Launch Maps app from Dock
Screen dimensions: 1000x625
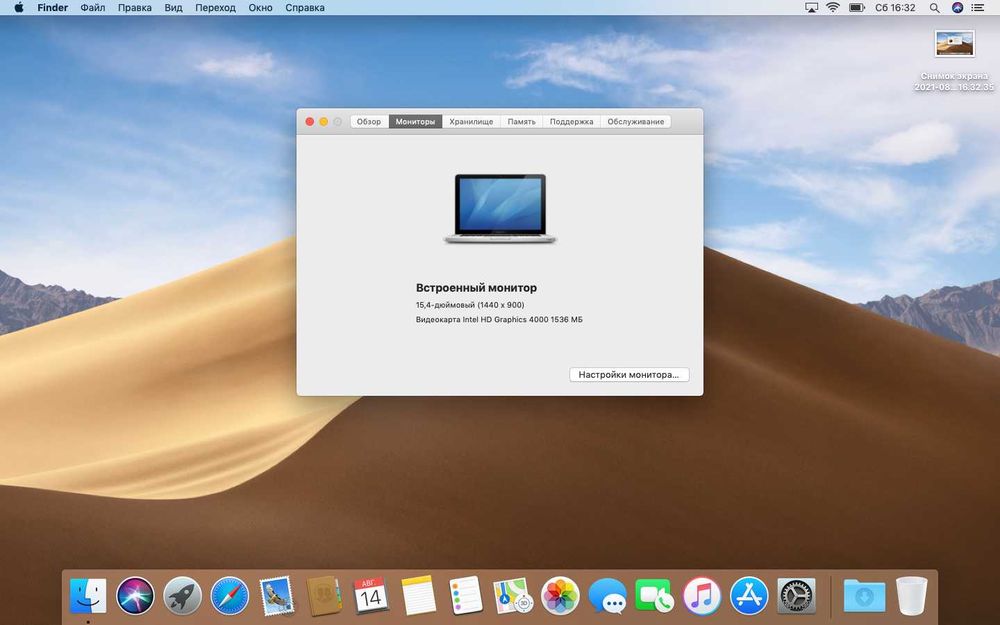pyautogui.click(x=513, y=596)
